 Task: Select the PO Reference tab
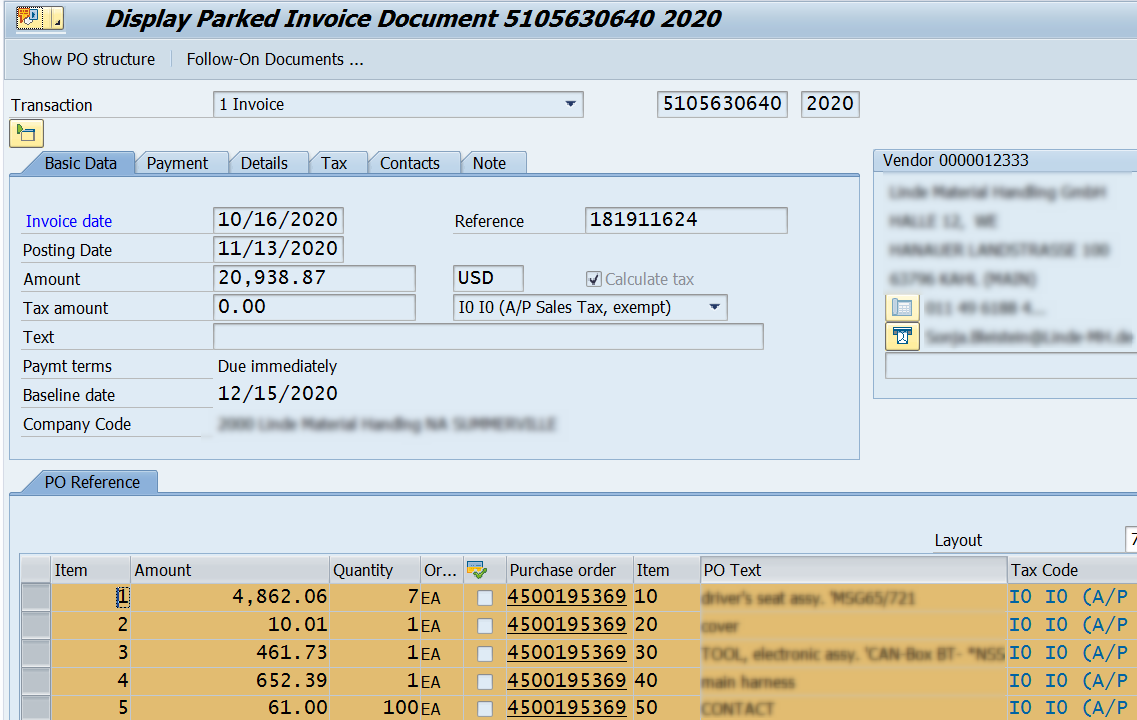[x=92, y=482]
